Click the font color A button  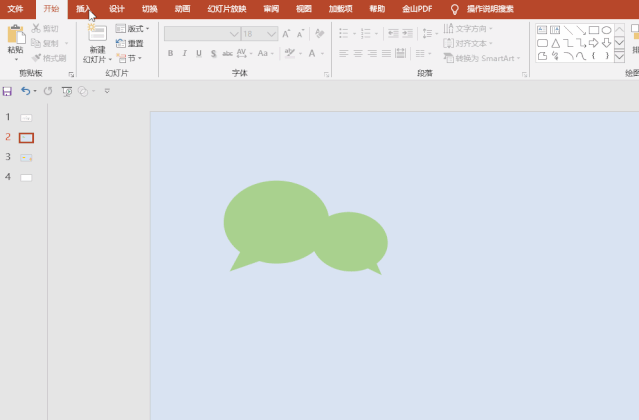click(x=312, y=53)
